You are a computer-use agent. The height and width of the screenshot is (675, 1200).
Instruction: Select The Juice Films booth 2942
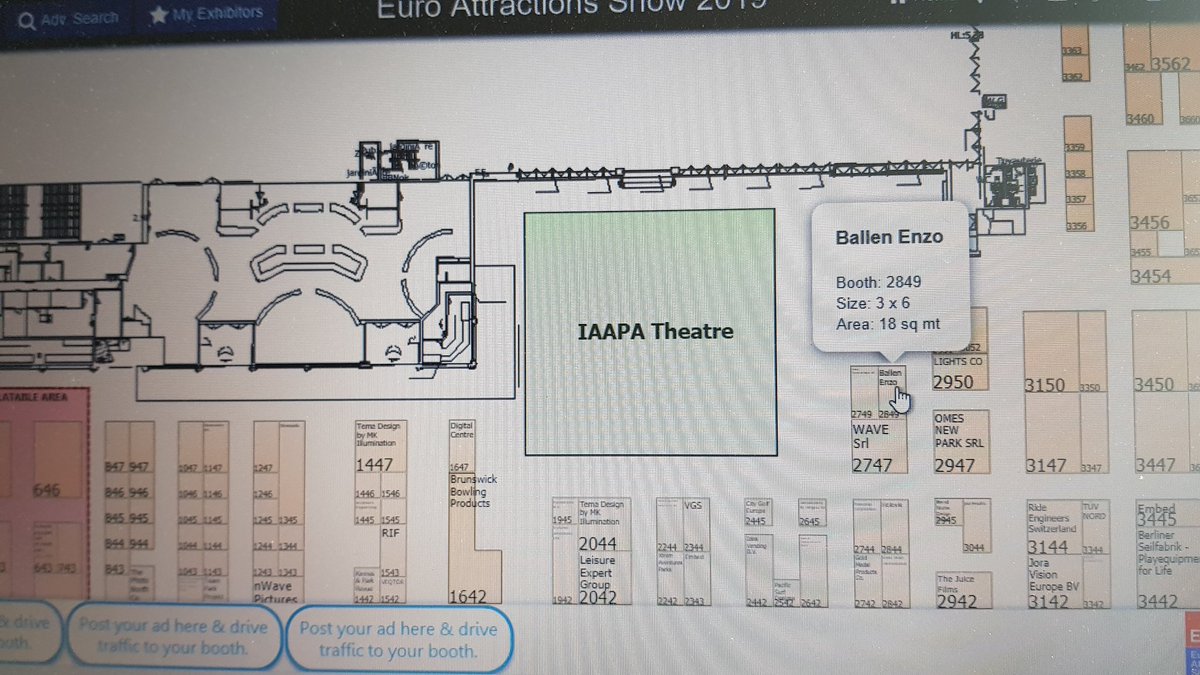point(962,590)
